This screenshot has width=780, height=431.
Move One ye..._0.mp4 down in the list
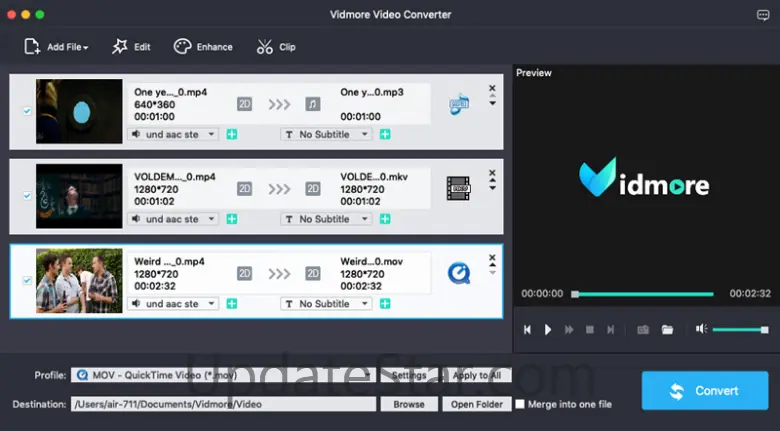(492, 104)
